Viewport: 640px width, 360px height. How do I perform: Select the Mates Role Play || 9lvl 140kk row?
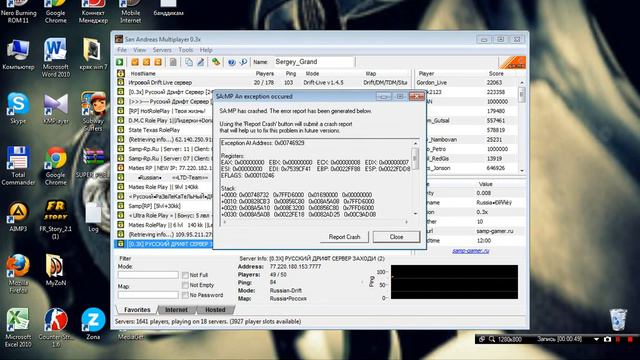click(164, 187)
